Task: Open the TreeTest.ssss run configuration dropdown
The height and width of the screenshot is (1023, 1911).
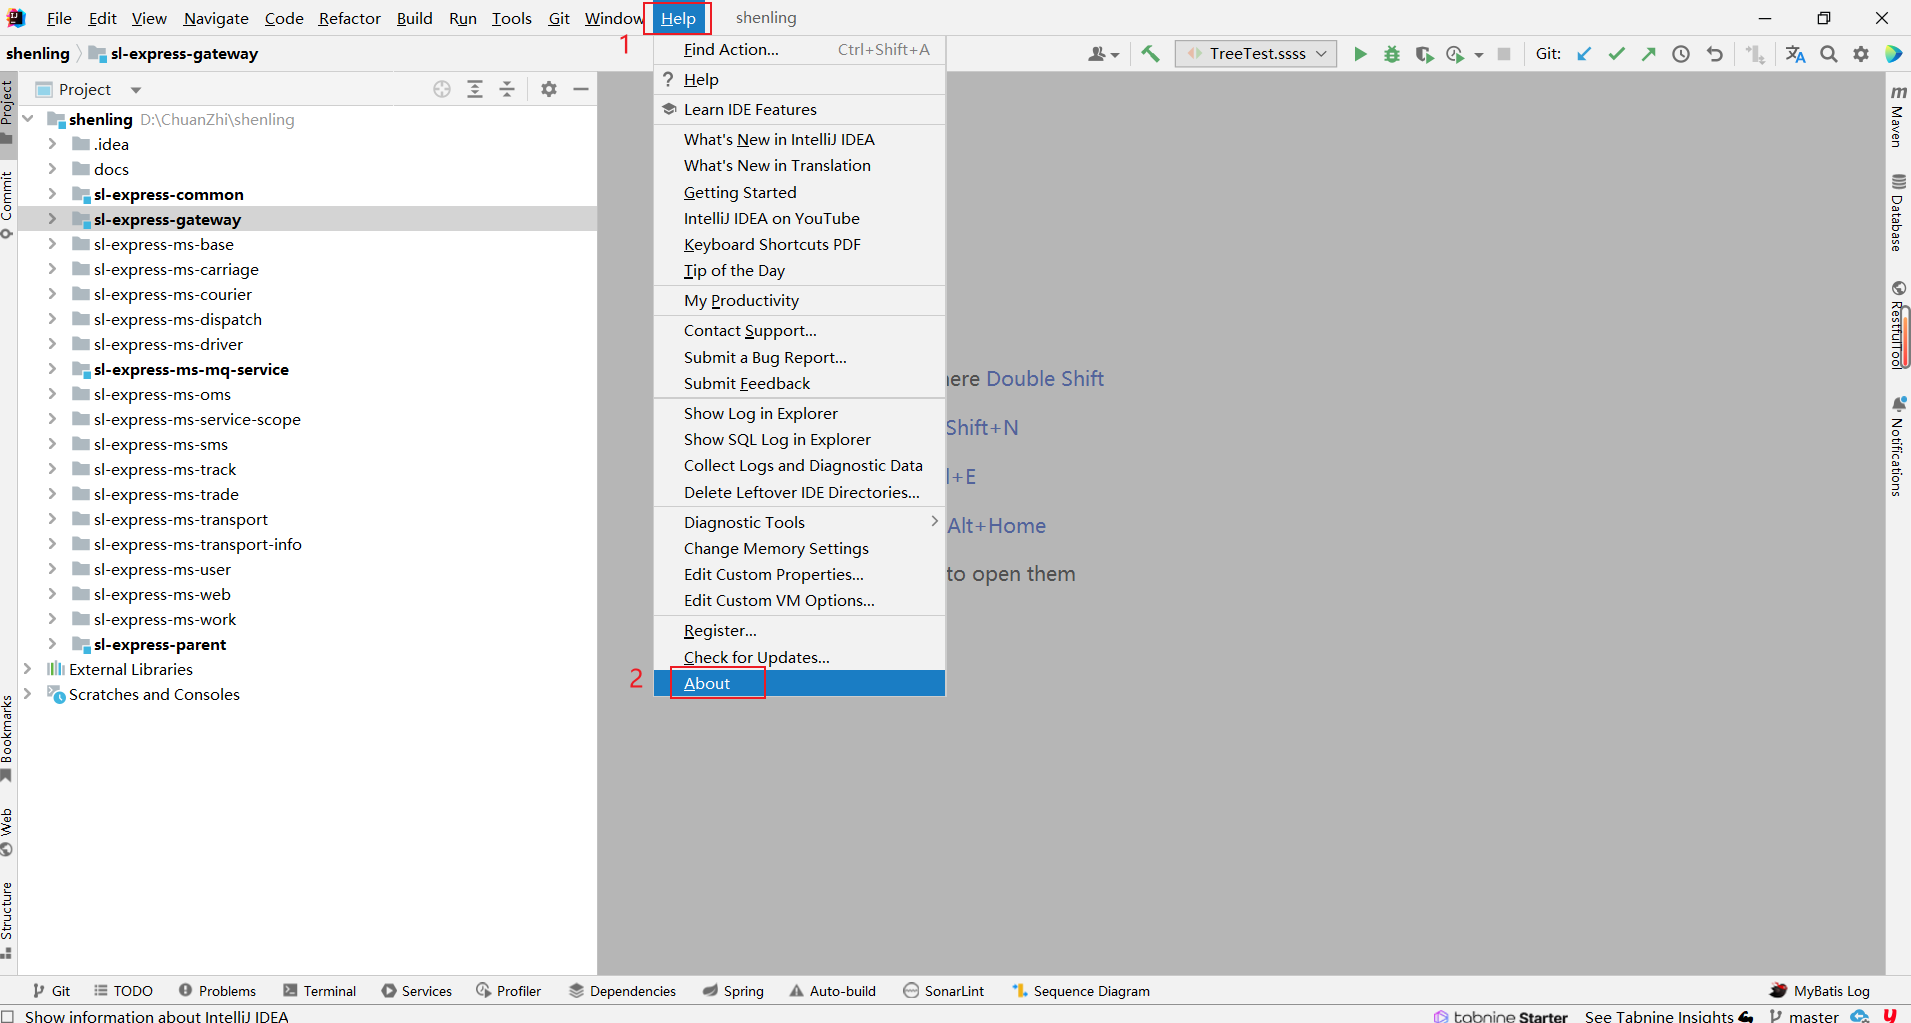Action: 1257,54
